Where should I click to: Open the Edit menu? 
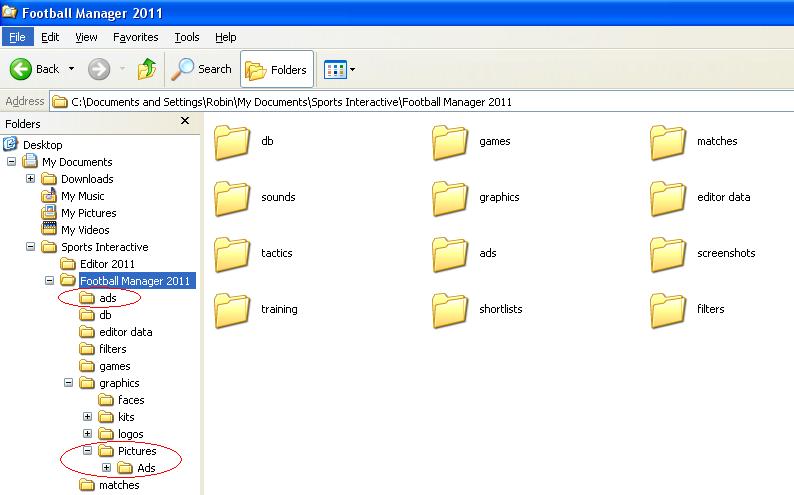(50, 37)
